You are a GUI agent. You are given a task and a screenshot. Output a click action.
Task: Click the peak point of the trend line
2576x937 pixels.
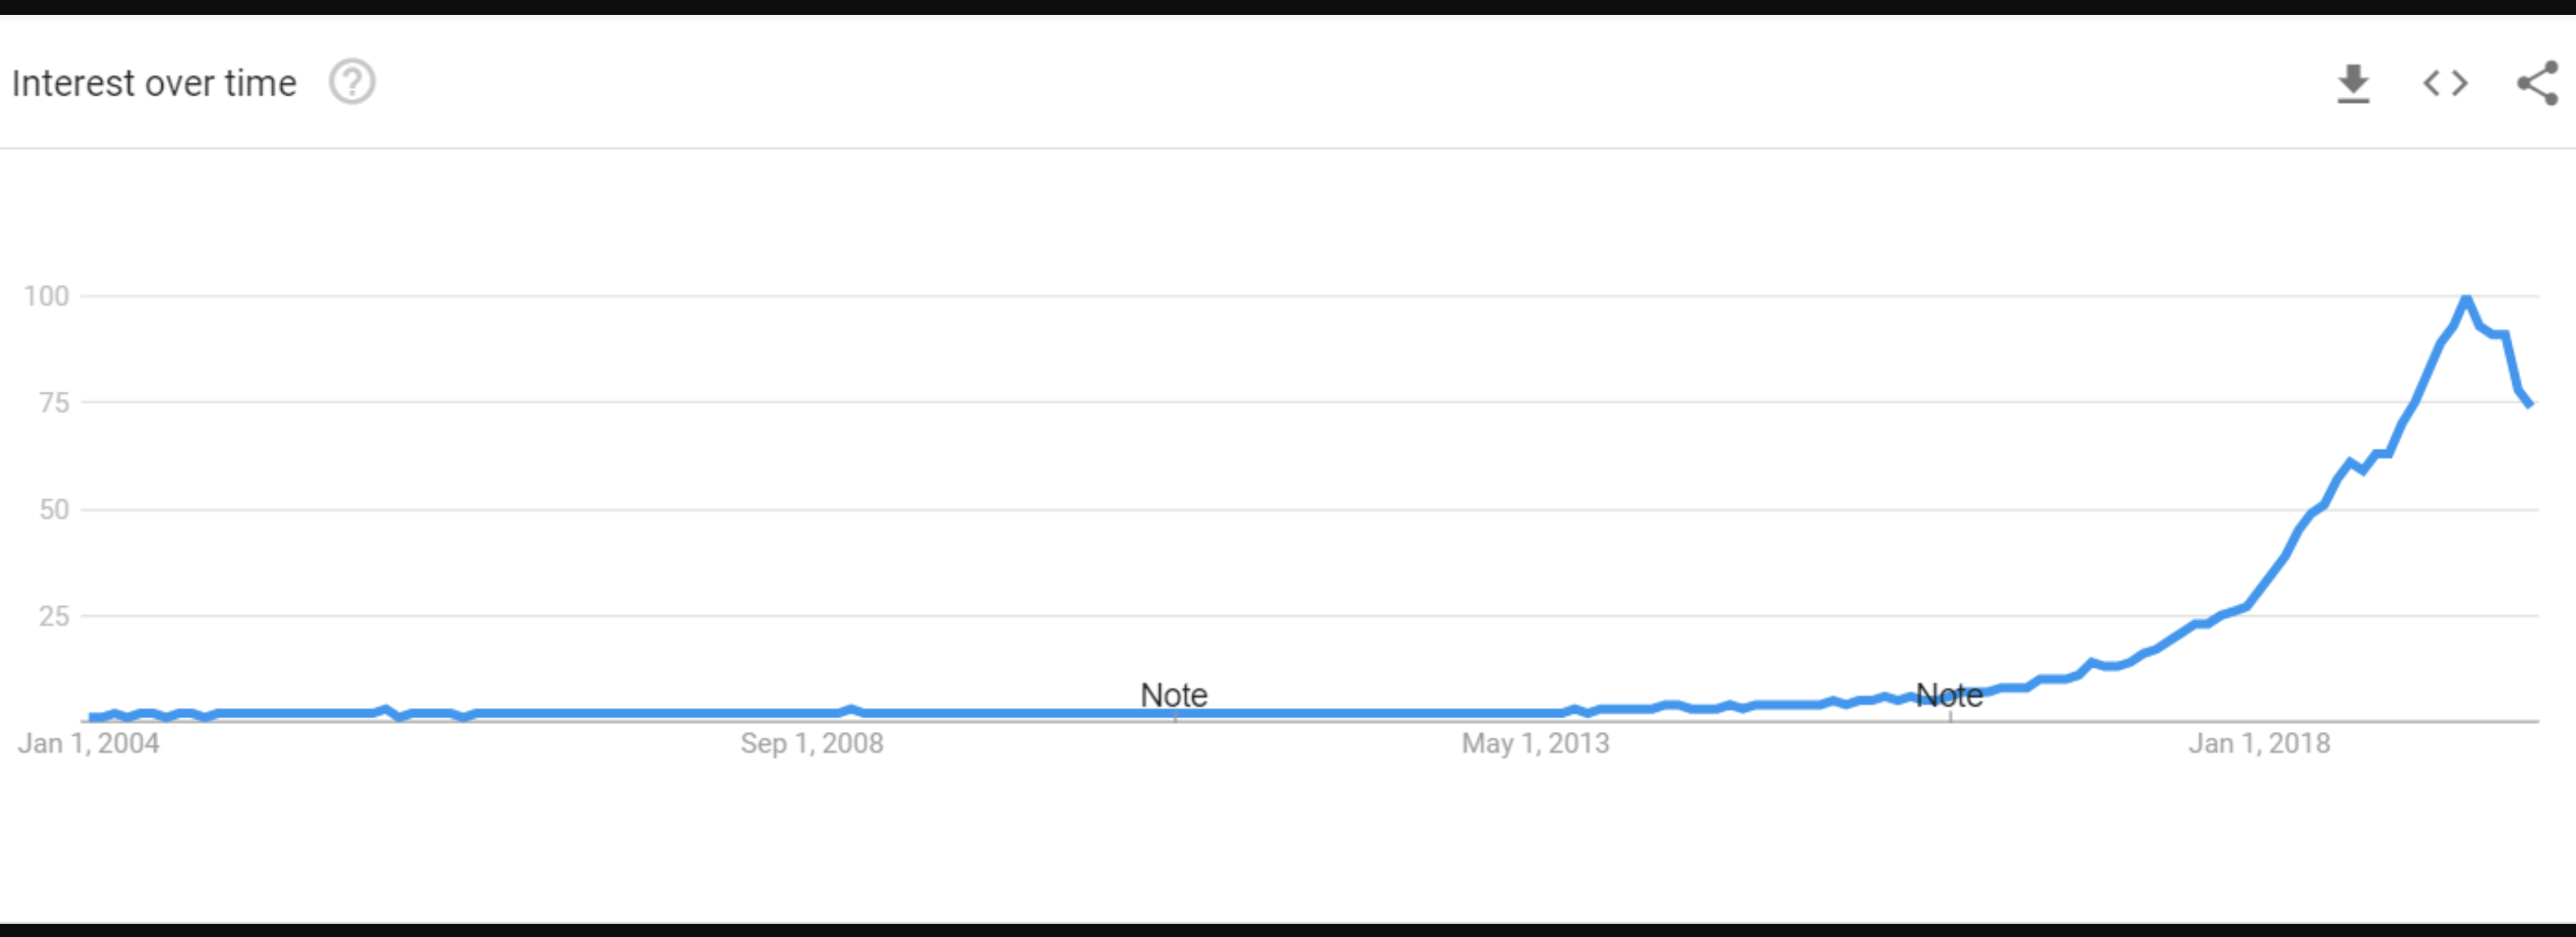point(2466,299)
